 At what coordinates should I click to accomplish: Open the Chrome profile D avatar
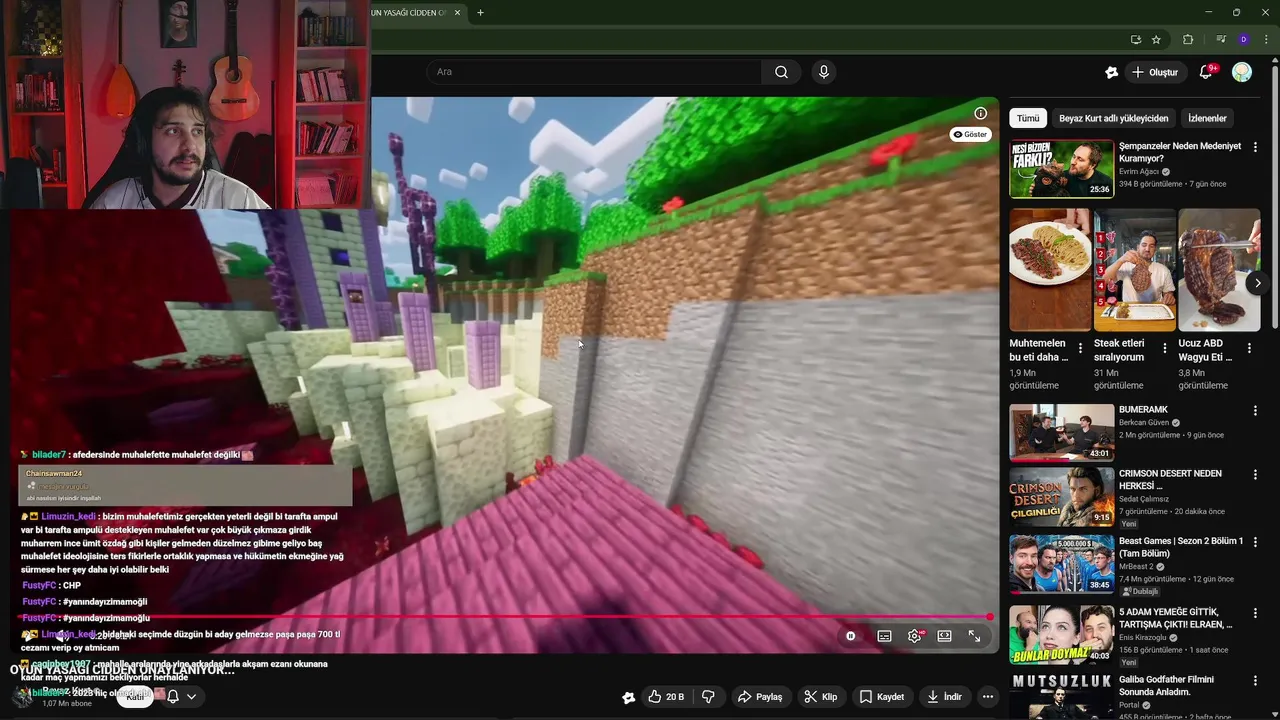click(1243, 40)
